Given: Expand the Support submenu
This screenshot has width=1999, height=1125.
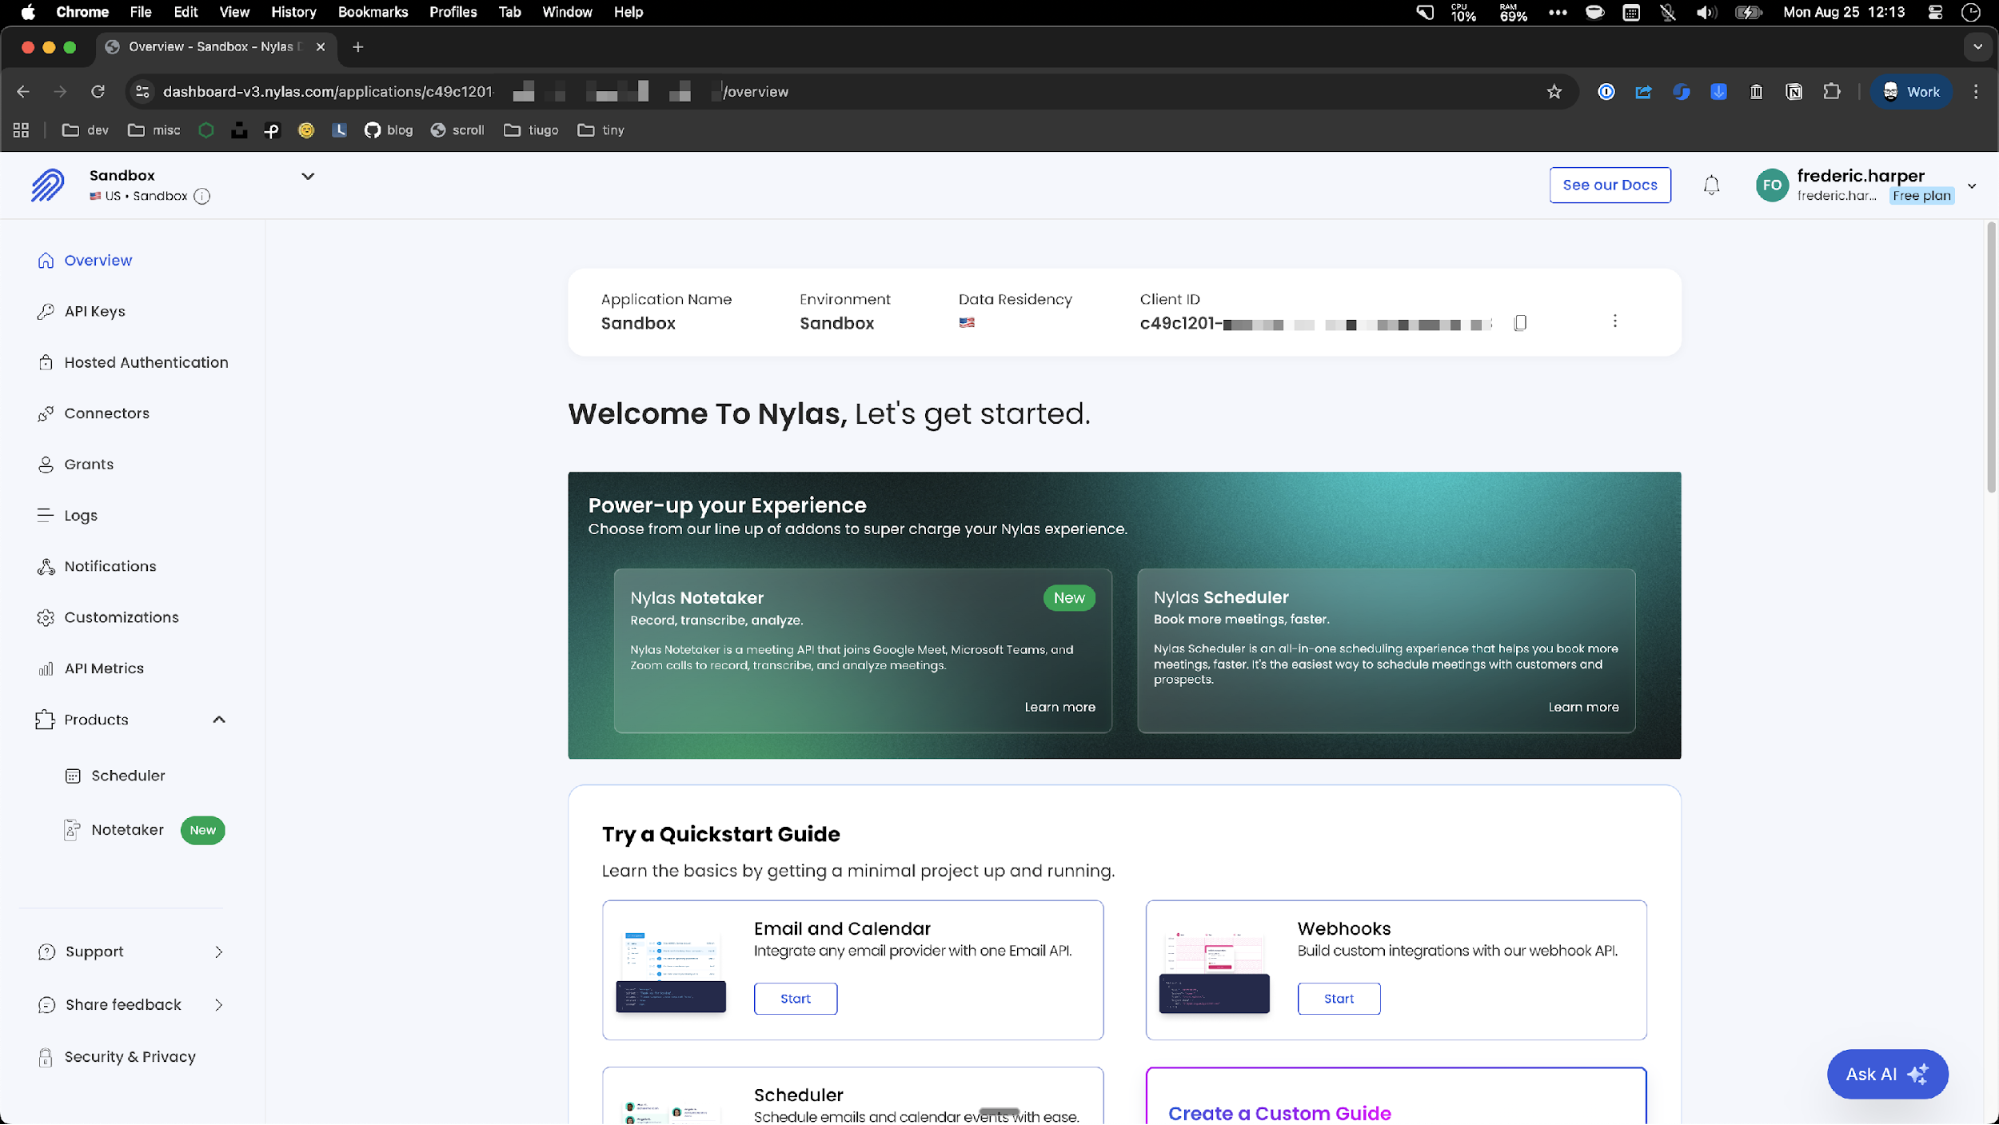Looking at the screenshot, I should click(218, 952).
